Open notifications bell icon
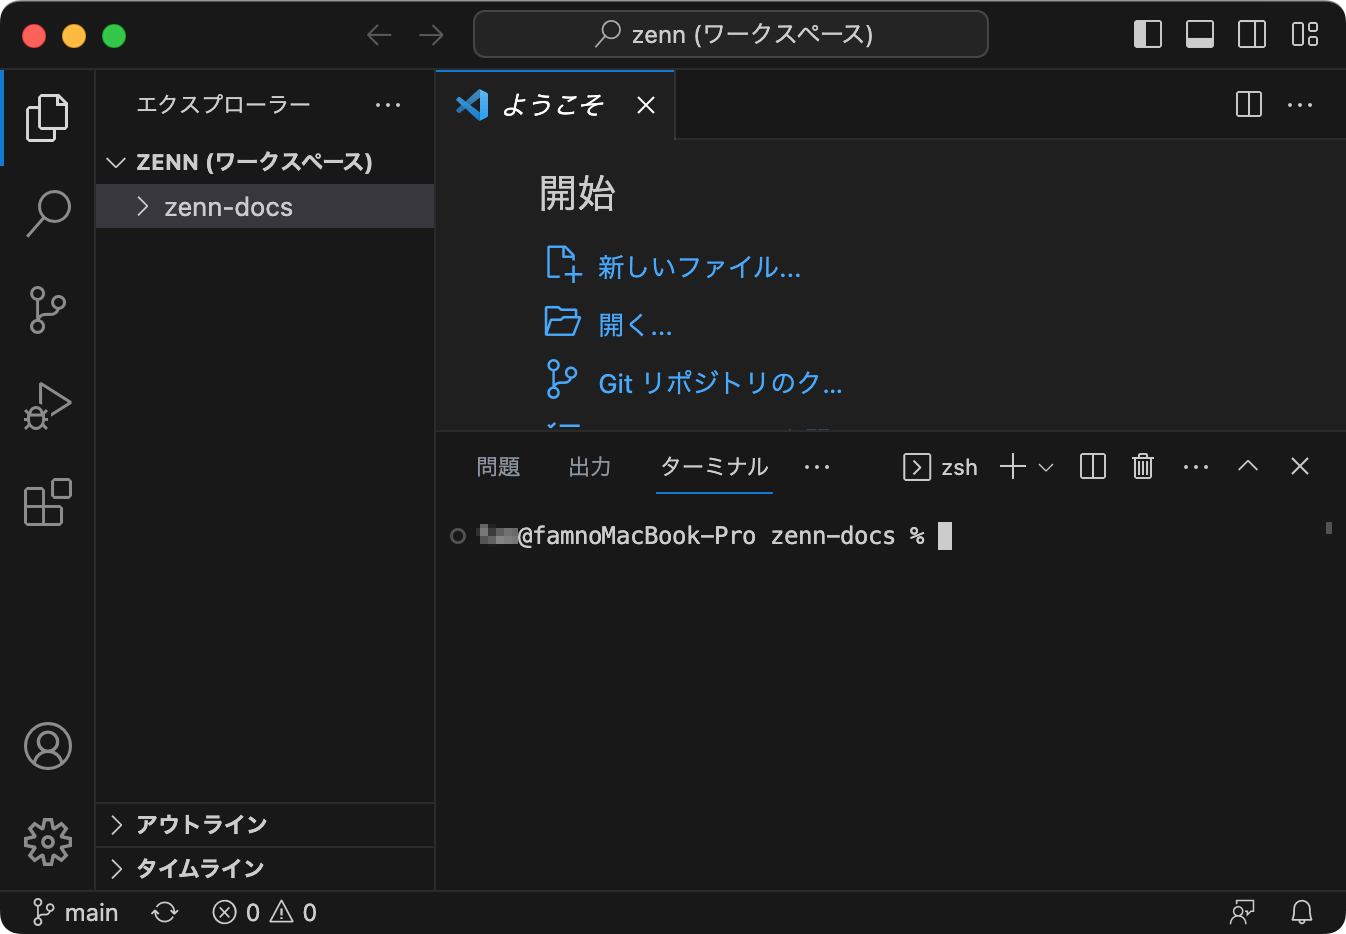Screen dimensions: 1346x934 click(x=1302, y=913)
